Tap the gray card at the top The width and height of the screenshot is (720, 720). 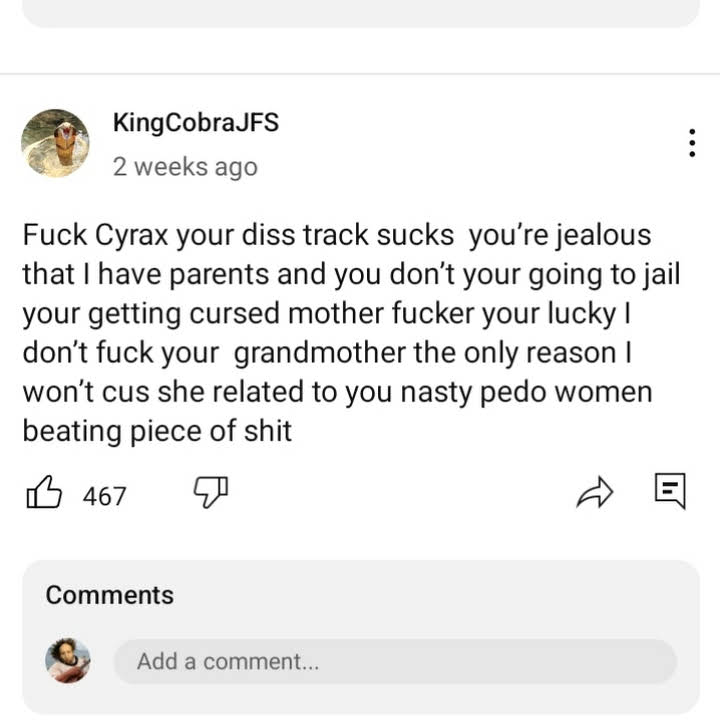[360, 12]
